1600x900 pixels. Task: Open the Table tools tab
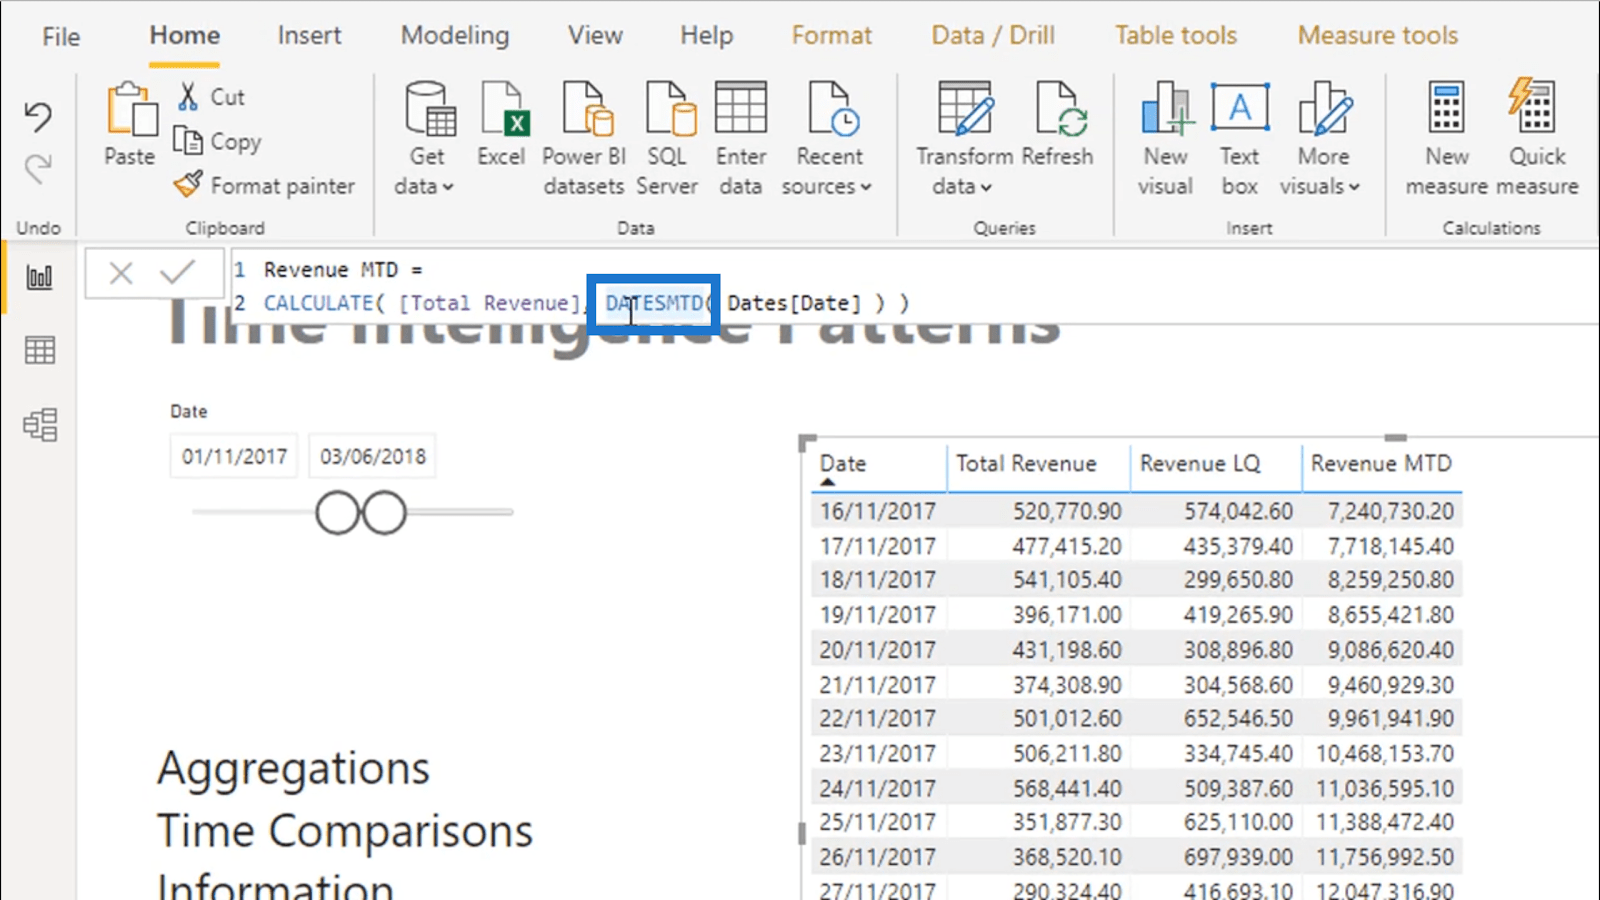(x=1176, y=35)
